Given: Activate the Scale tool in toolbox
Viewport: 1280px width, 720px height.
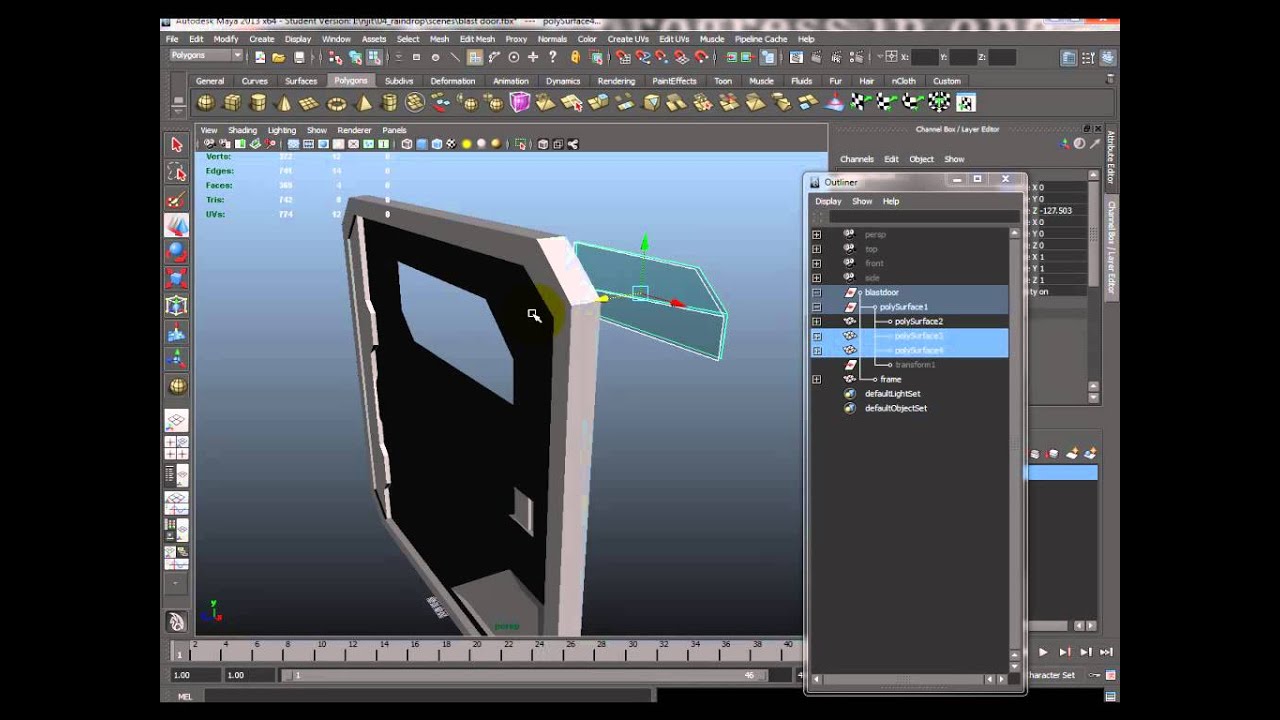Looking at the screenshot, I should [177, 278].
